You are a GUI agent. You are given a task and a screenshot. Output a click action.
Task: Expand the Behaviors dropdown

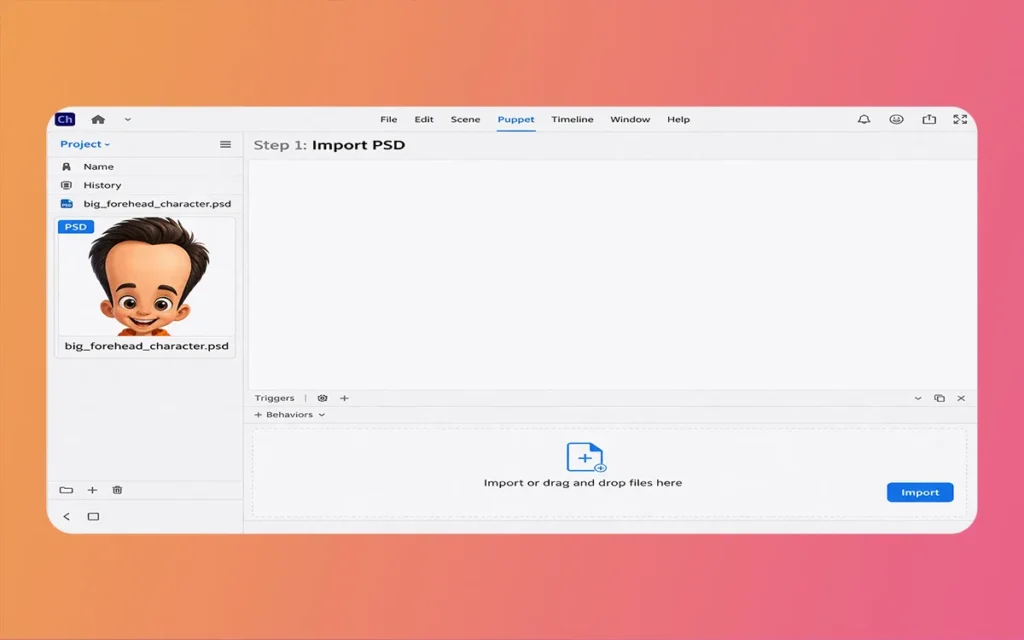(x=290, y=415)
